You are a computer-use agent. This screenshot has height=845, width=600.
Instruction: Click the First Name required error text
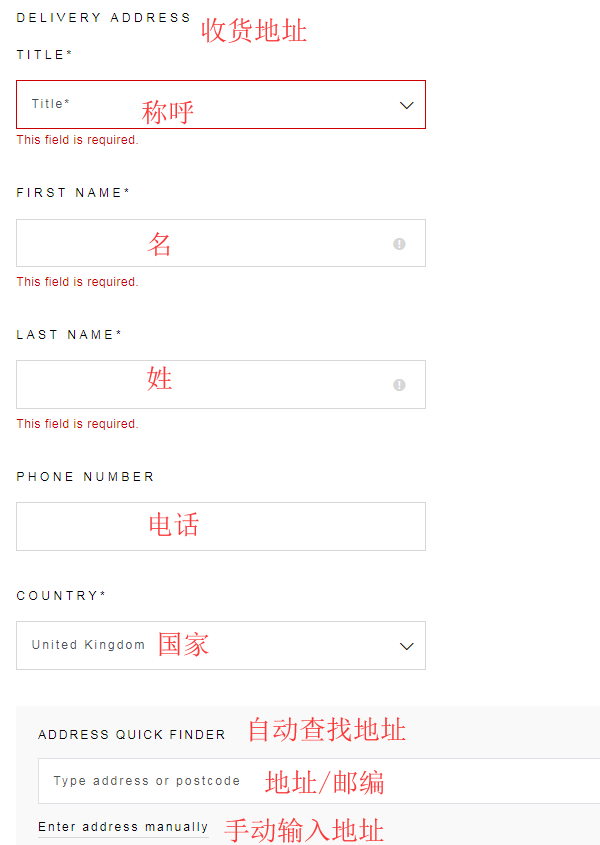tap(77, 282)
